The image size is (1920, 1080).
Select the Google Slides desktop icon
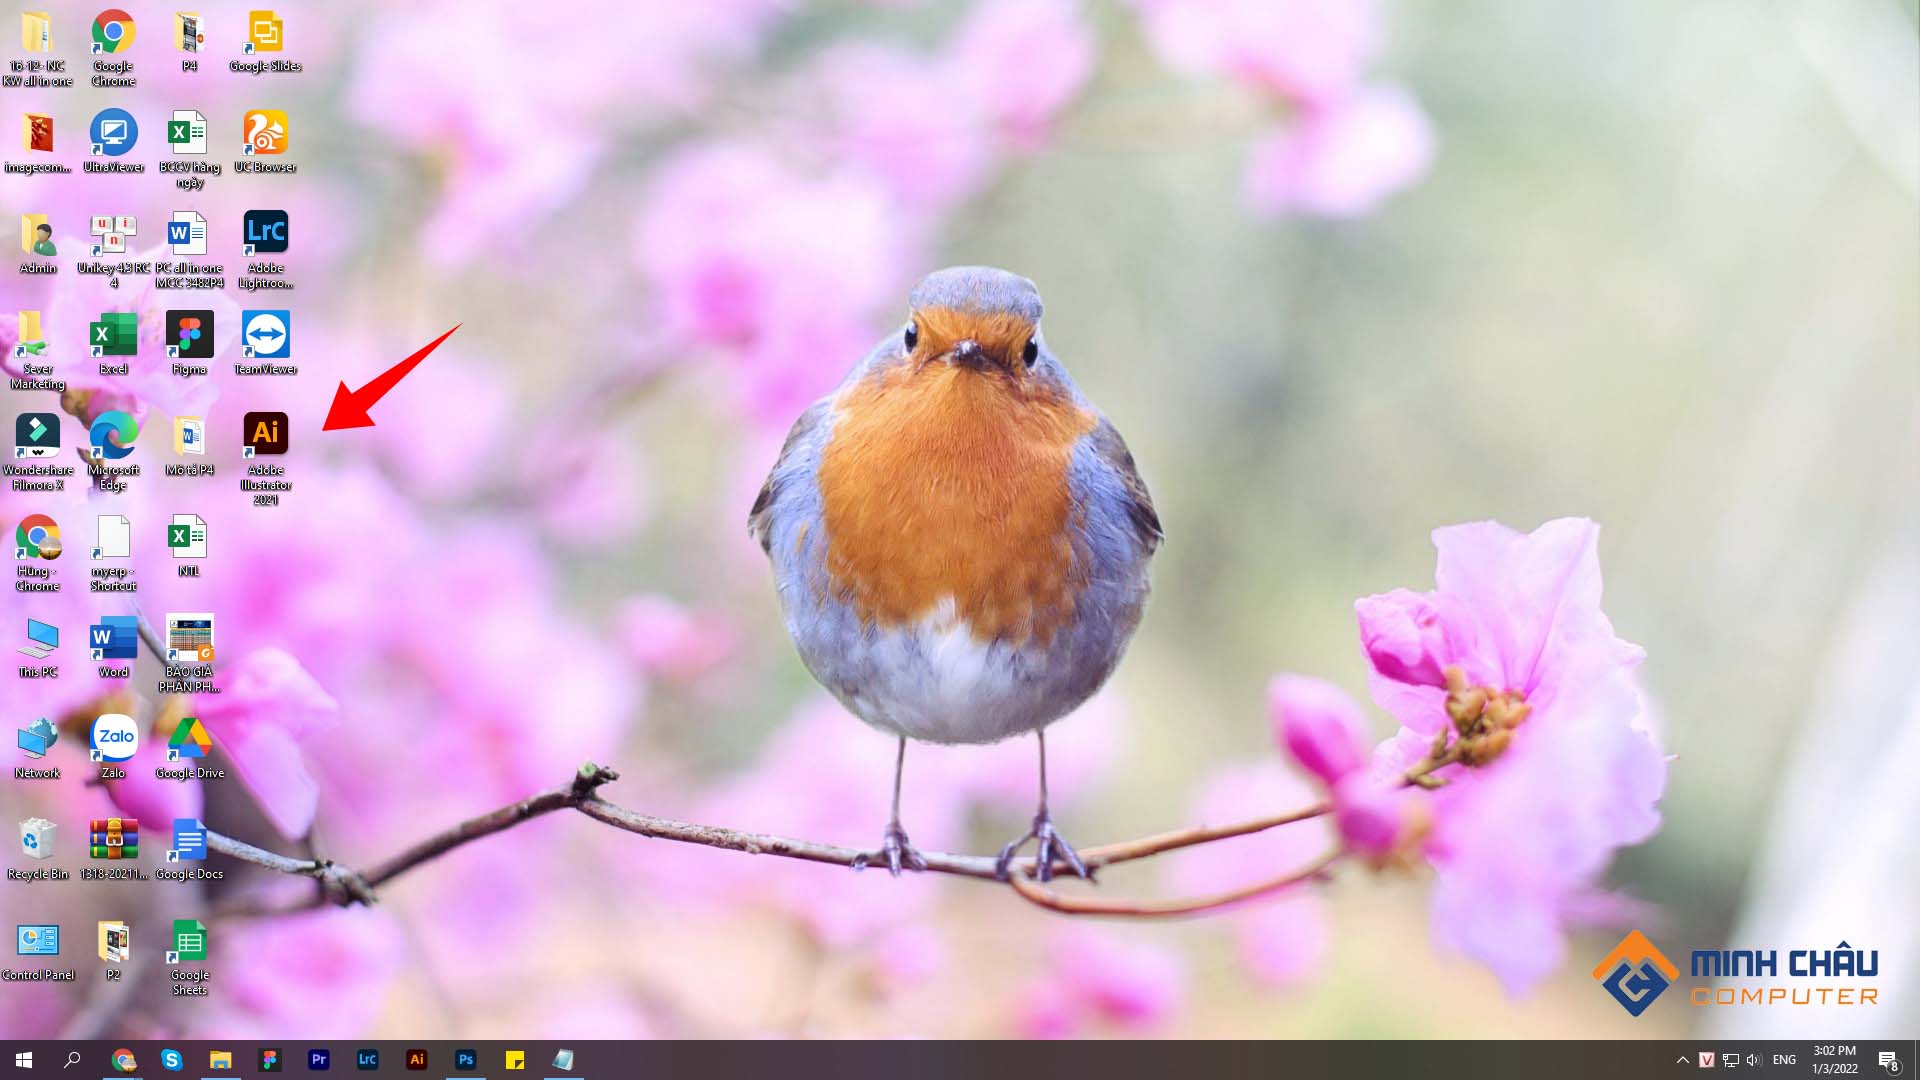[x=265, y=42]
